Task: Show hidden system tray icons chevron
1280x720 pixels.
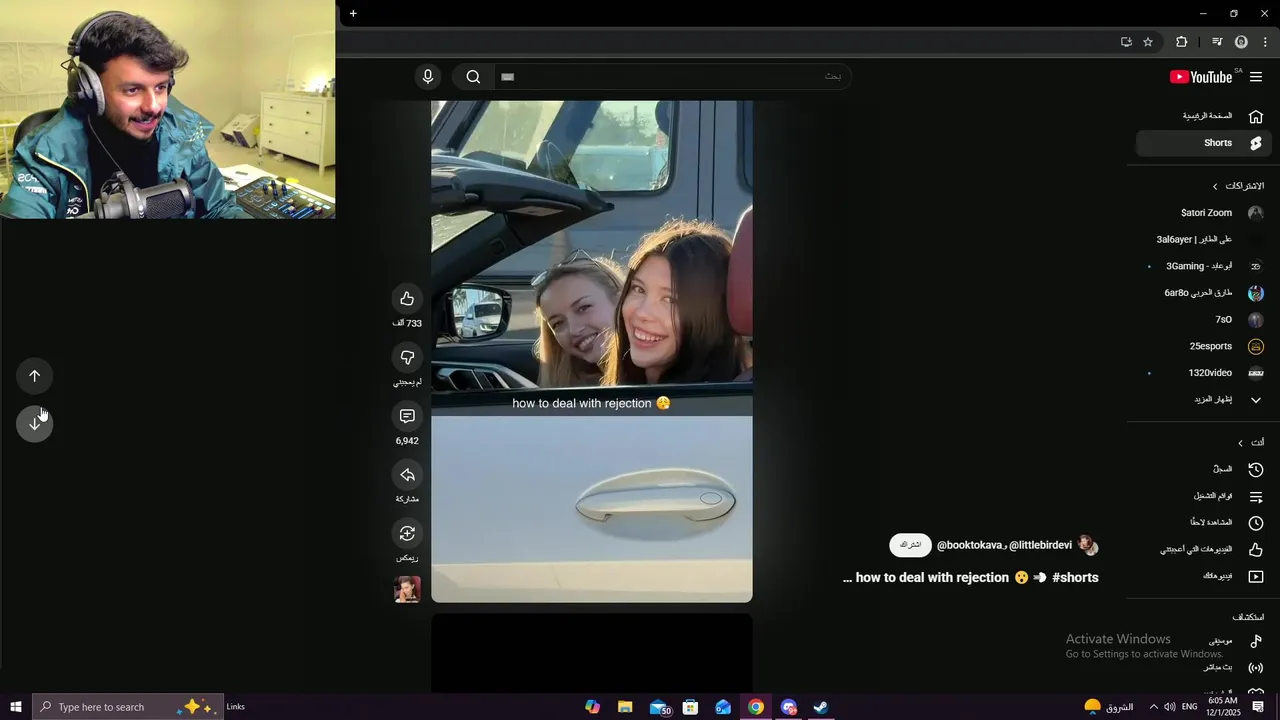Action: tap(1153, 707)
